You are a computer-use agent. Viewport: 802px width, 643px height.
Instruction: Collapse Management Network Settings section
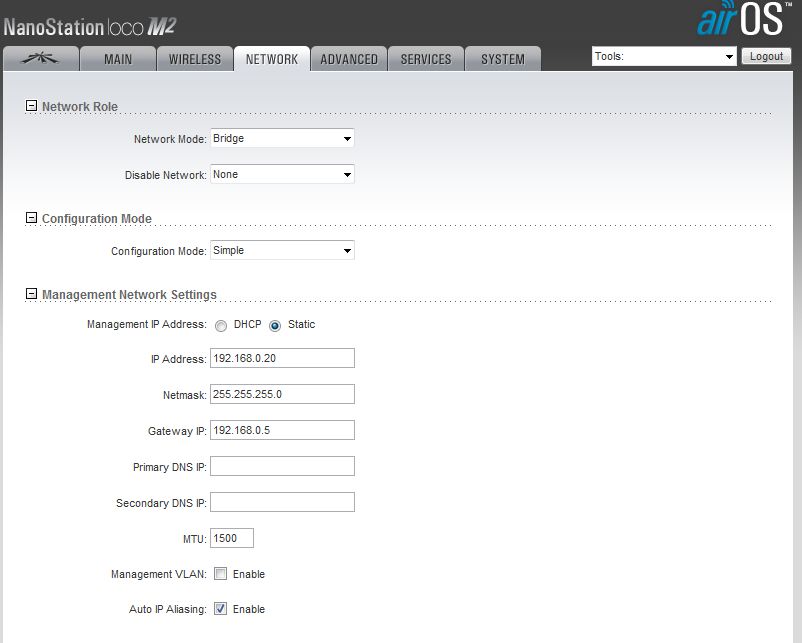pyautogui.click(x=31, y=294)
